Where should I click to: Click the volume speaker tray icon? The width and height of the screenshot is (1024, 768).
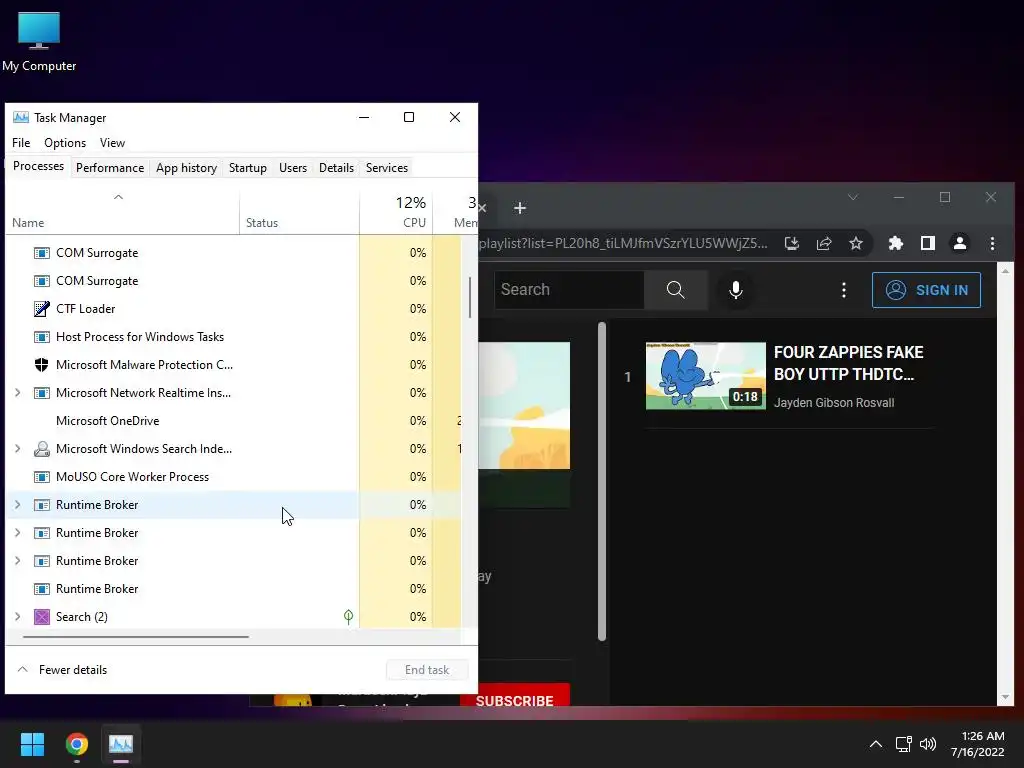927,744
